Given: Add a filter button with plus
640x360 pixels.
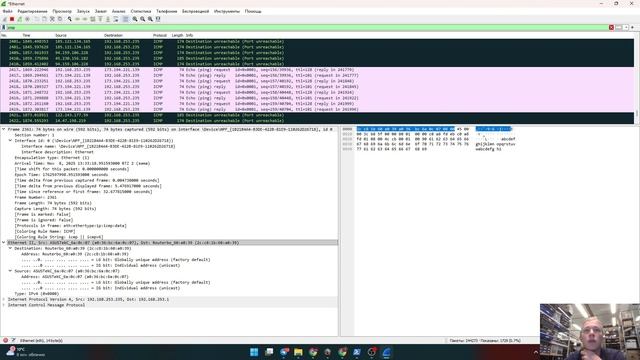Looking at the screenshot, I should [x=633, y=27].
